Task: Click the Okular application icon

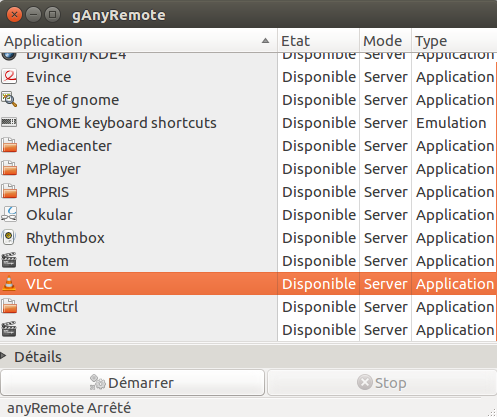Action: click(9, 215)
